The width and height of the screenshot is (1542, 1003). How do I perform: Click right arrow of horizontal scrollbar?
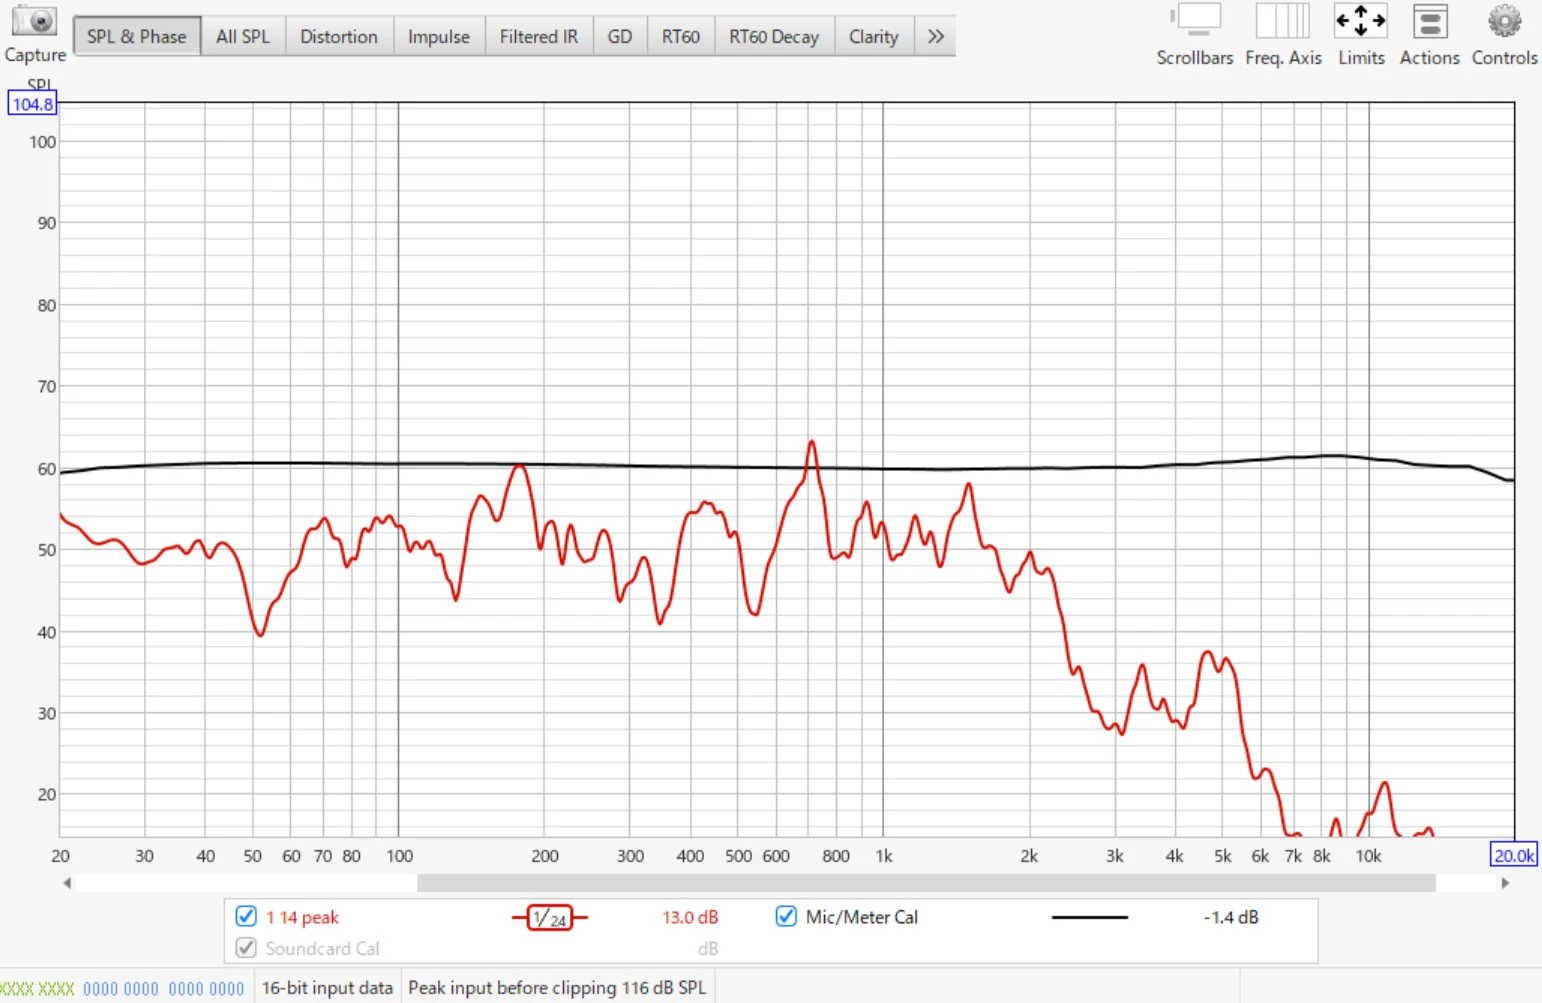pyautogui.click(x=1505, y=883)
